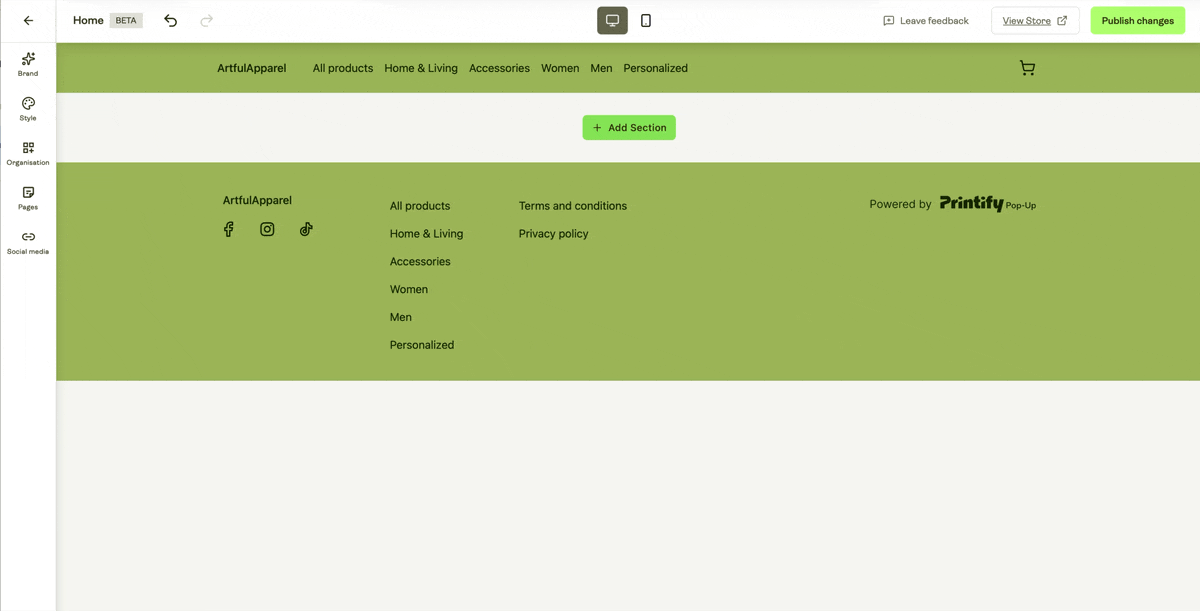
Task: Open View Store link
Action: tap(1035, 20)
